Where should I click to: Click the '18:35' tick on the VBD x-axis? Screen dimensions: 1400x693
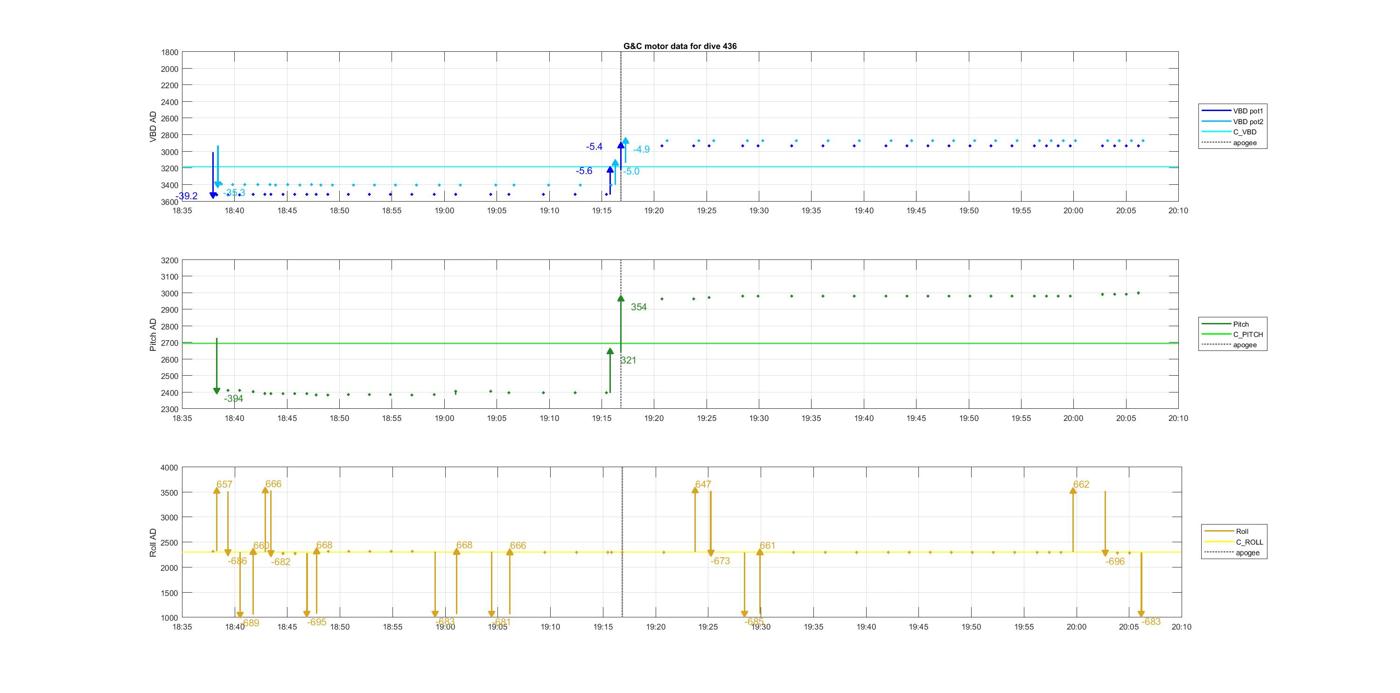[182, 211]
